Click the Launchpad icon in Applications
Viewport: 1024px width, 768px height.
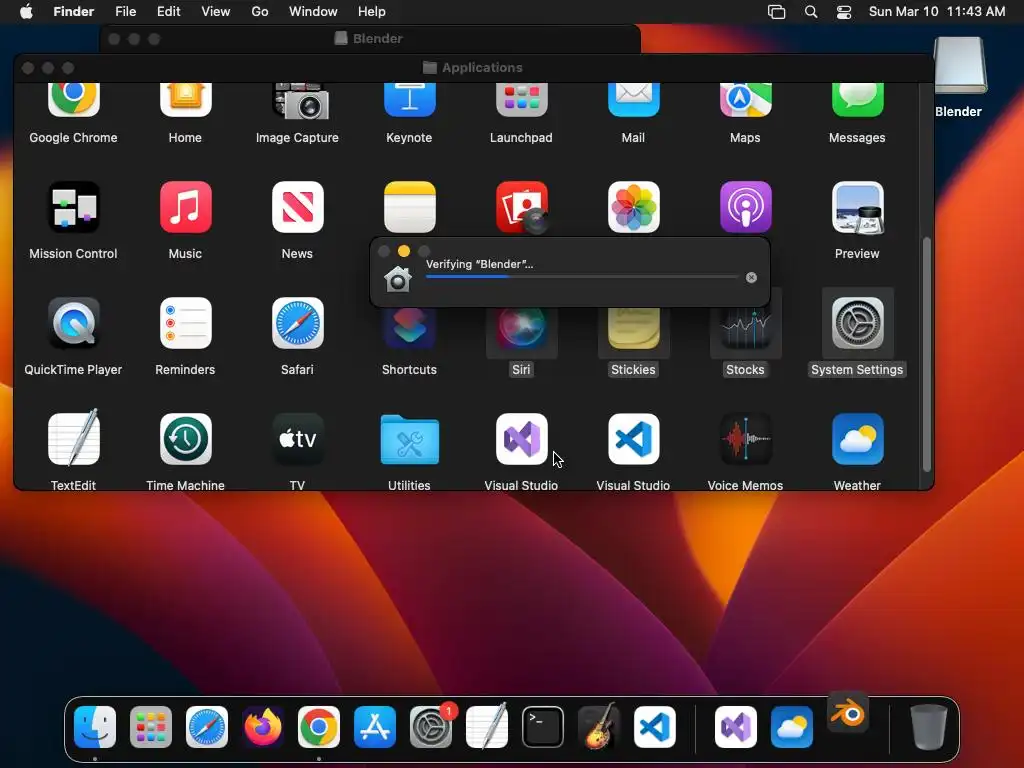[x=521, y=100]
